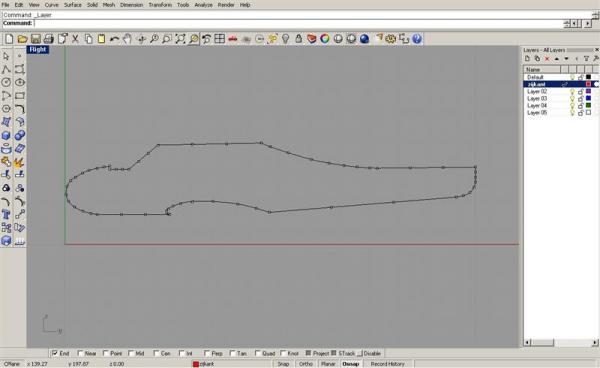Toggle Layer 02 lightbulb visibility
600x368 pixels.
pos(572,91)
